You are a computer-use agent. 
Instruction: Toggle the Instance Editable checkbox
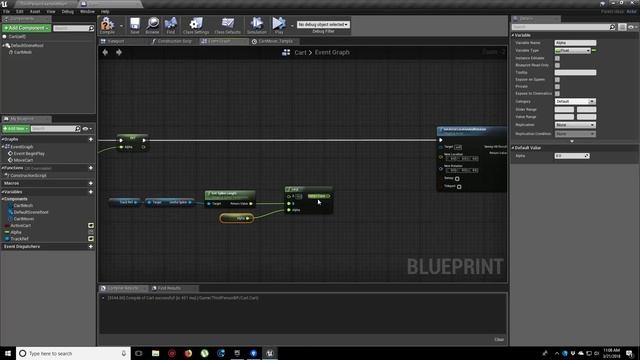point(557,58)
